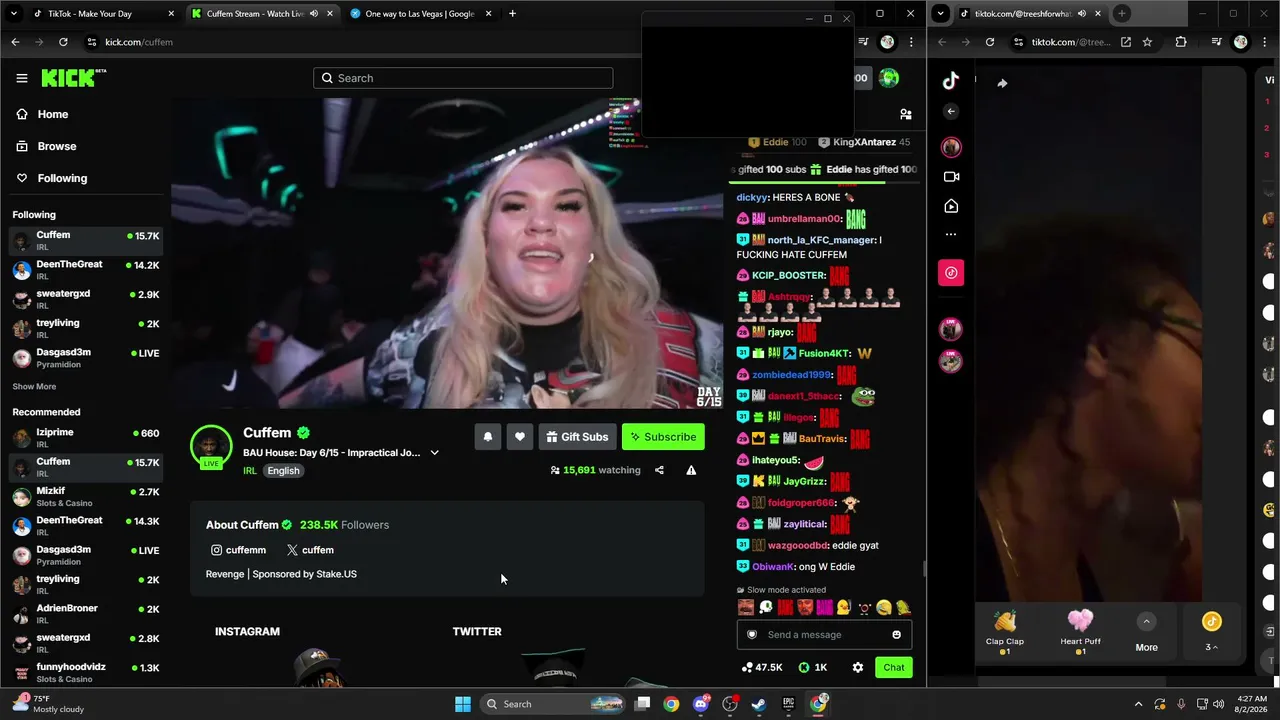Screen dimensions: 1280x720
Task: Open the emoji picker in the chat box
Action: pyautogui.click(x=896, y=635)
